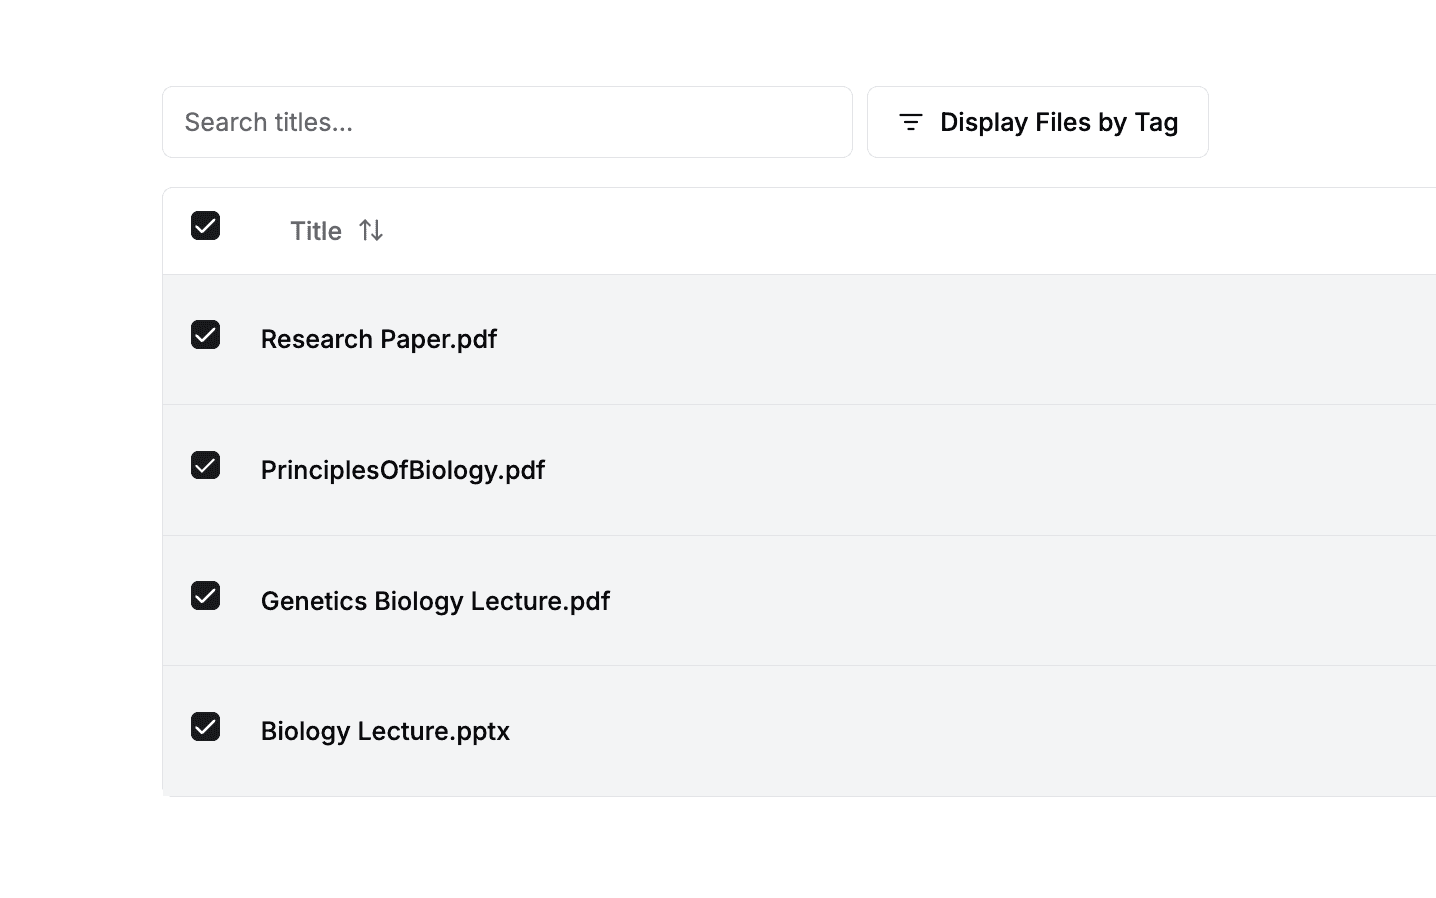Click the filter icon beside Display Files by Tag
The height and width of the screenshot is (898, 1436).
pos(910,122)
